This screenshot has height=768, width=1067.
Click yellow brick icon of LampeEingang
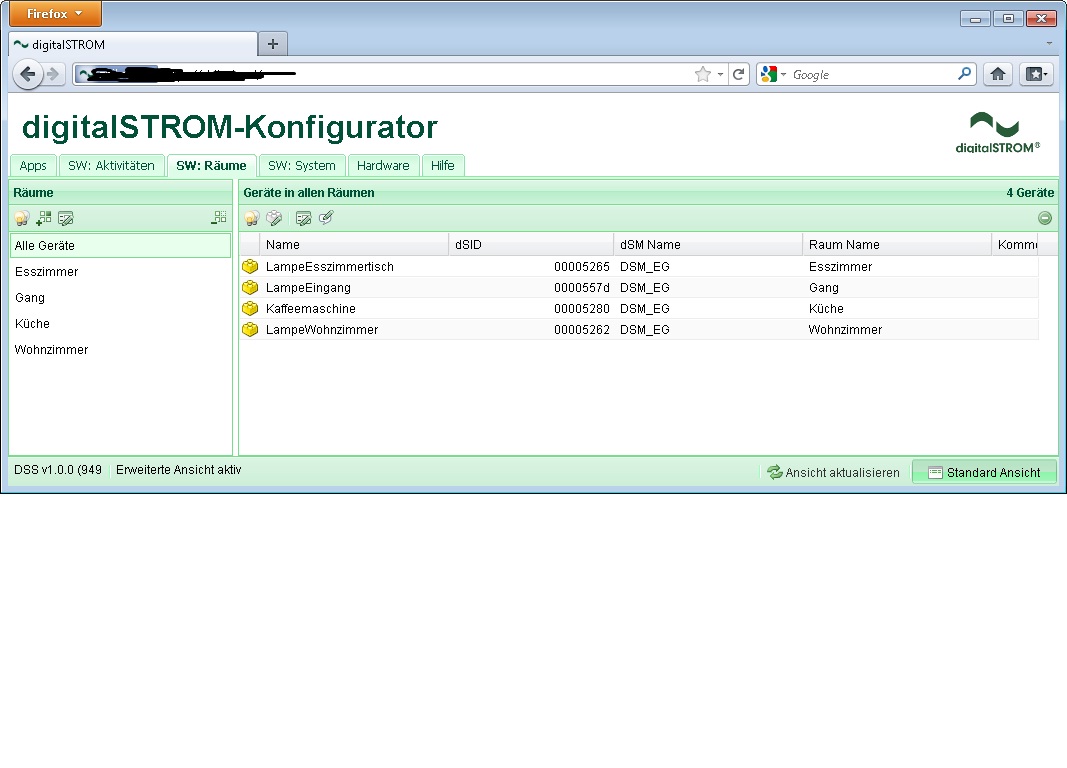click(x=250, y=287)
